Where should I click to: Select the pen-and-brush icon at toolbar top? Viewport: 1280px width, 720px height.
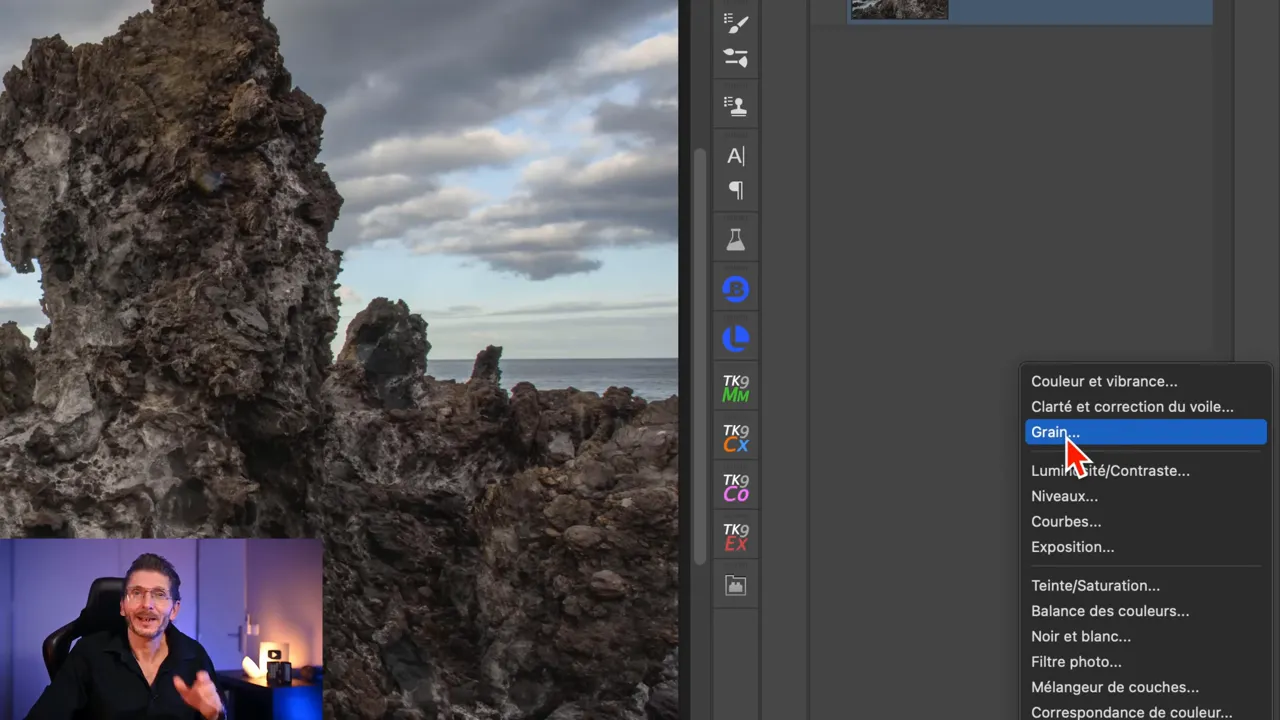pos(735,22)
